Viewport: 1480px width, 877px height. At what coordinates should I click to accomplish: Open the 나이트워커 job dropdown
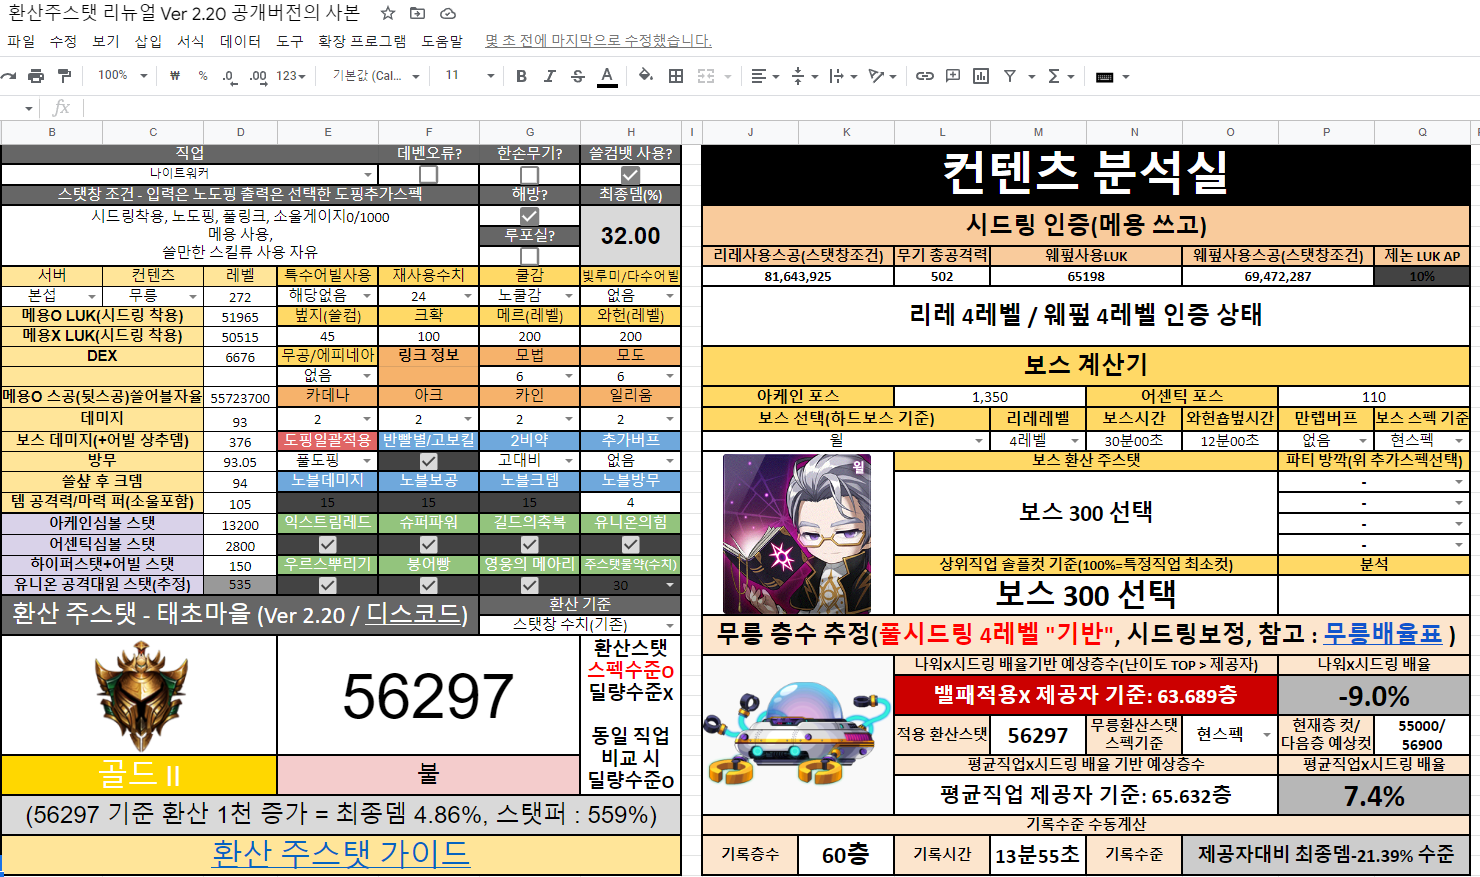click(x=368, y=174)
